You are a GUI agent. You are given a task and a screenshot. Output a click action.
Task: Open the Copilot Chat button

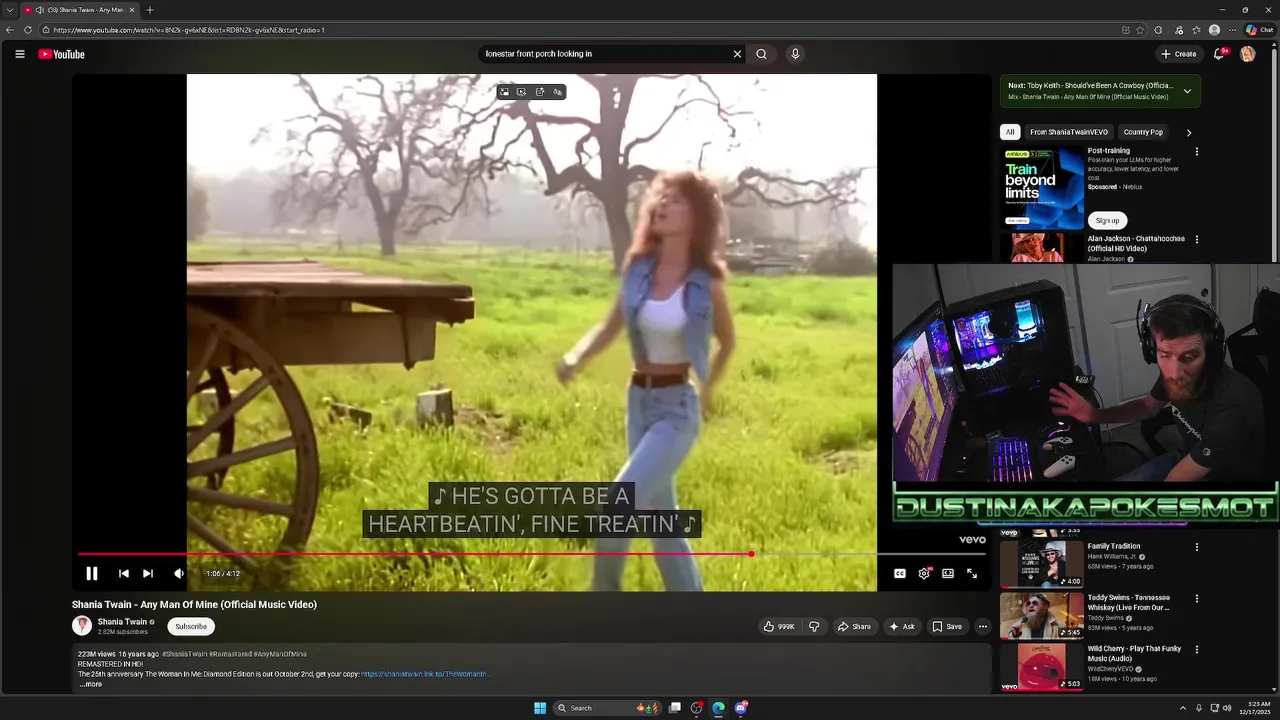[x=1259, y=30]
